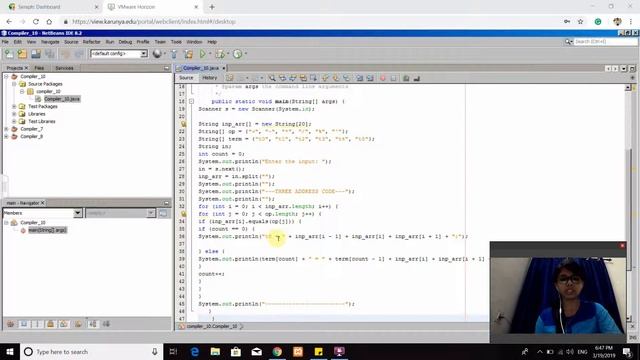This screenshot has width=640, height=360.
Task: Toggle Fully Qualified Names in Navigator
Action: tap(78, 324)
